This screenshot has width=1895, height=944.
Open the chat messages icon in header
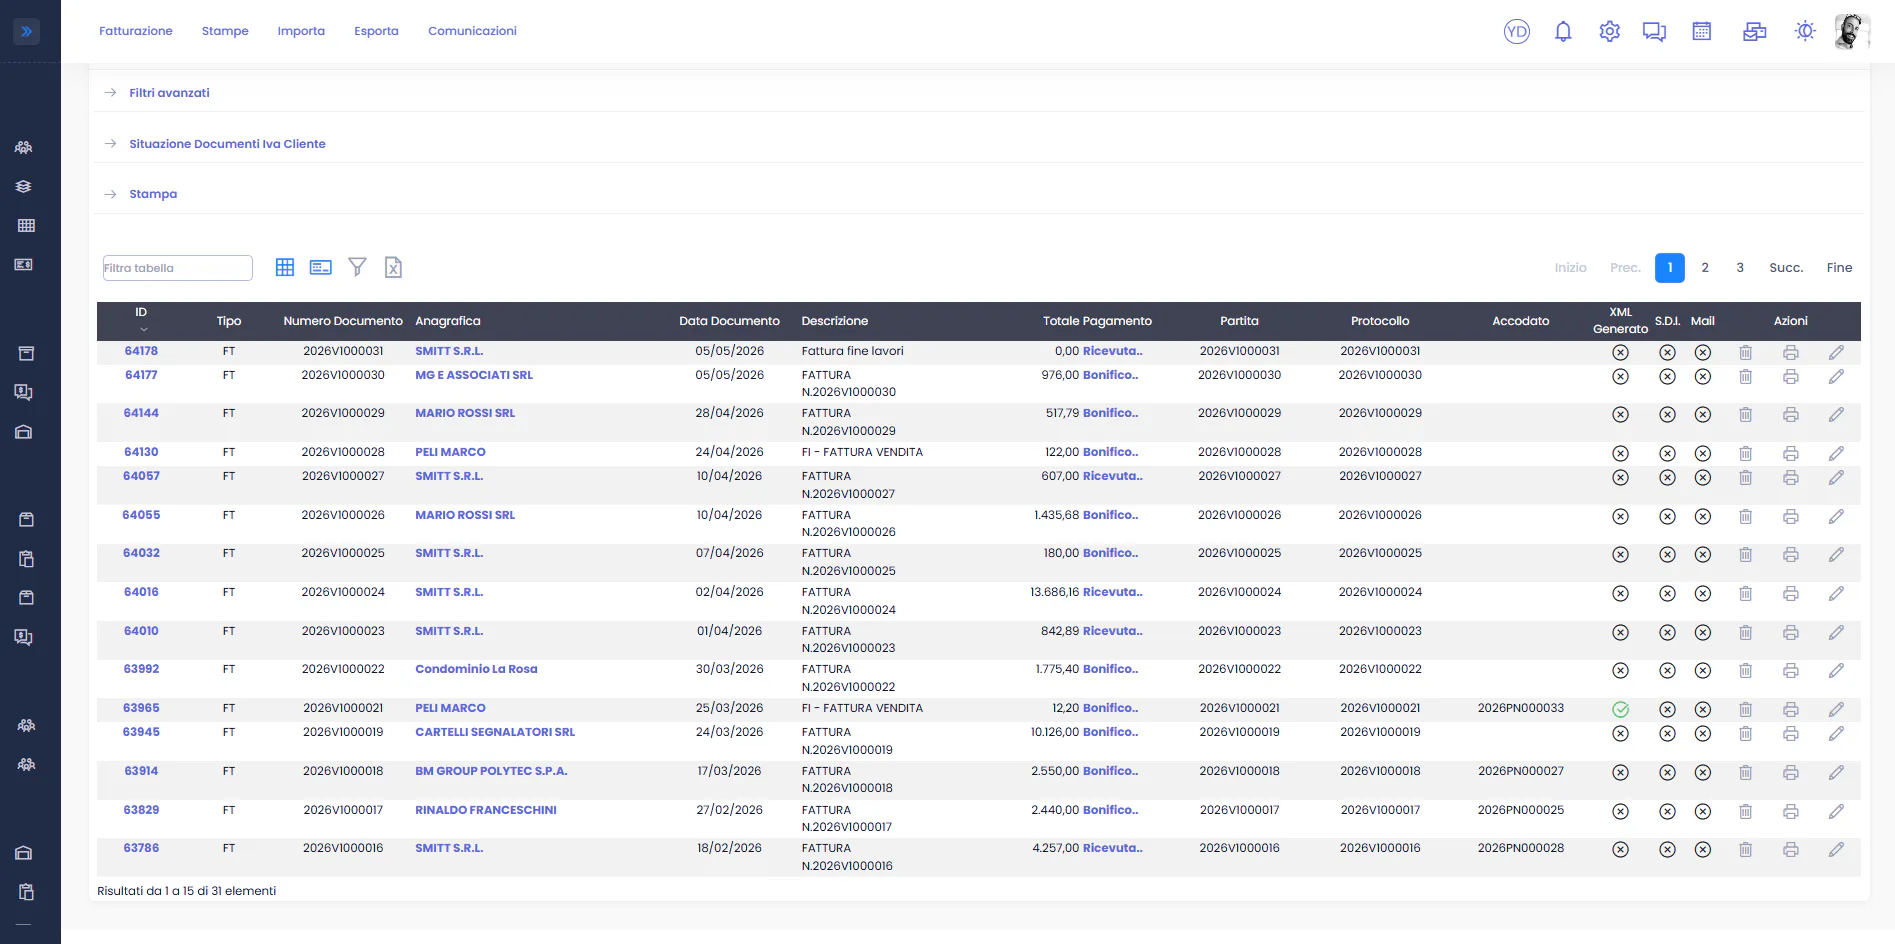point(1654,31)
